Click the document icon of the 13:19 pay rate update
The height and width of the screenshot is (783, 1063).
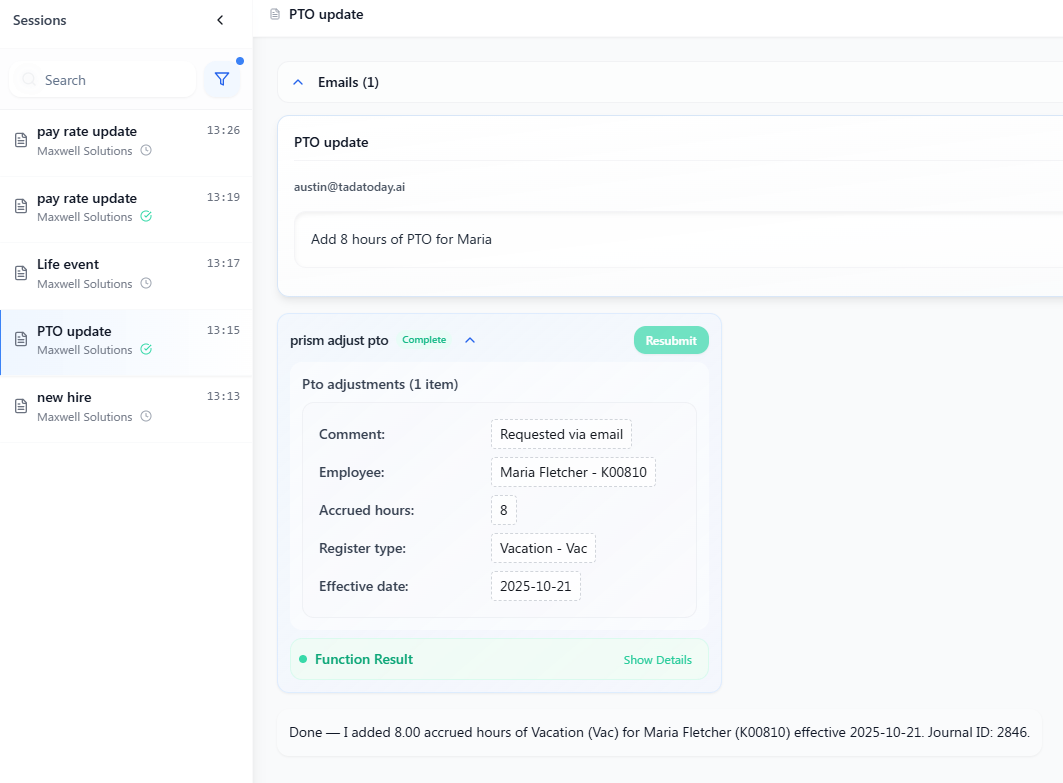coord(21,206)
